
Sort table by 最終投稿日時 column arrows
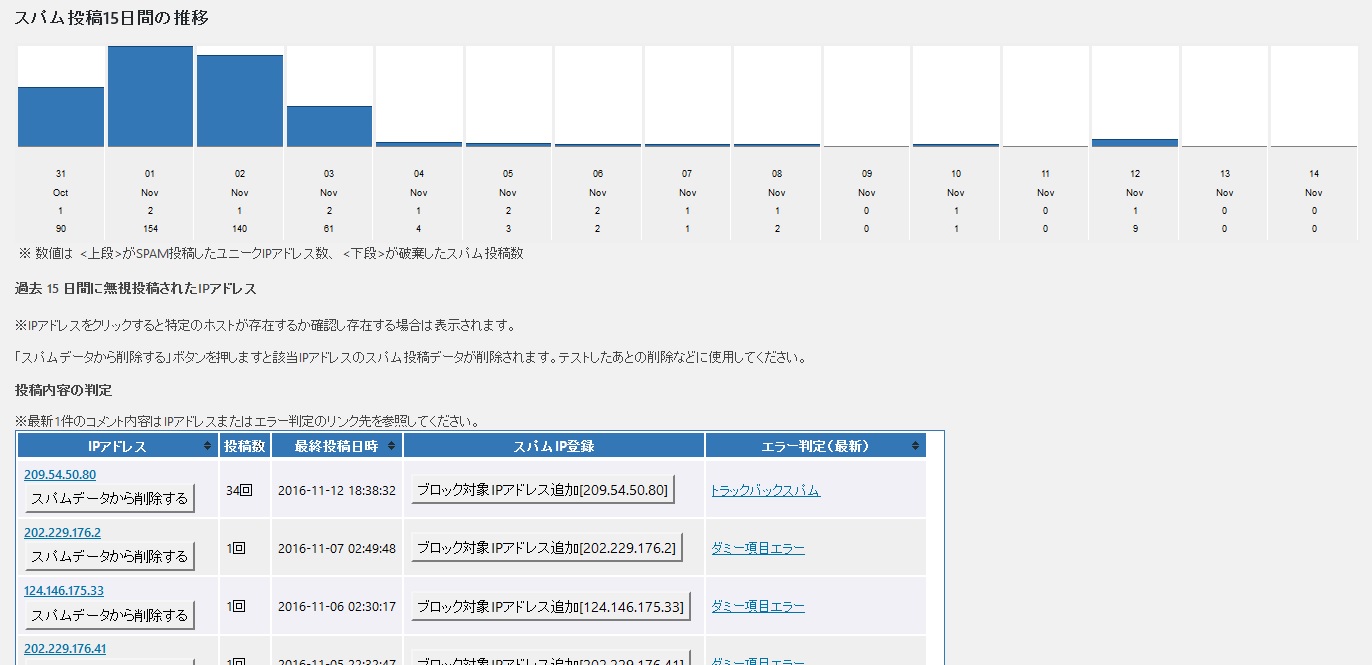point(391,446)
